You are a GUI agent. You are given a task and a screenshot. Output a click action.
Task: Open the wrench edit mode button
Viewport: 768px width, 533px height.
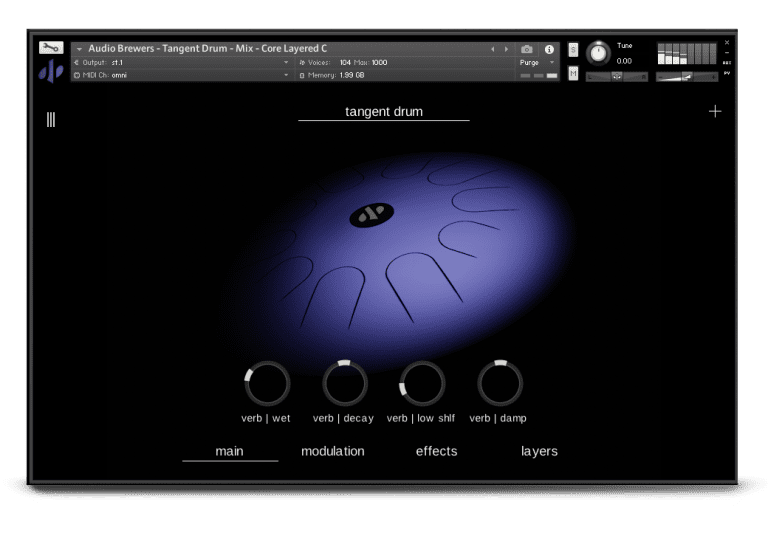[x=51, y=48]
